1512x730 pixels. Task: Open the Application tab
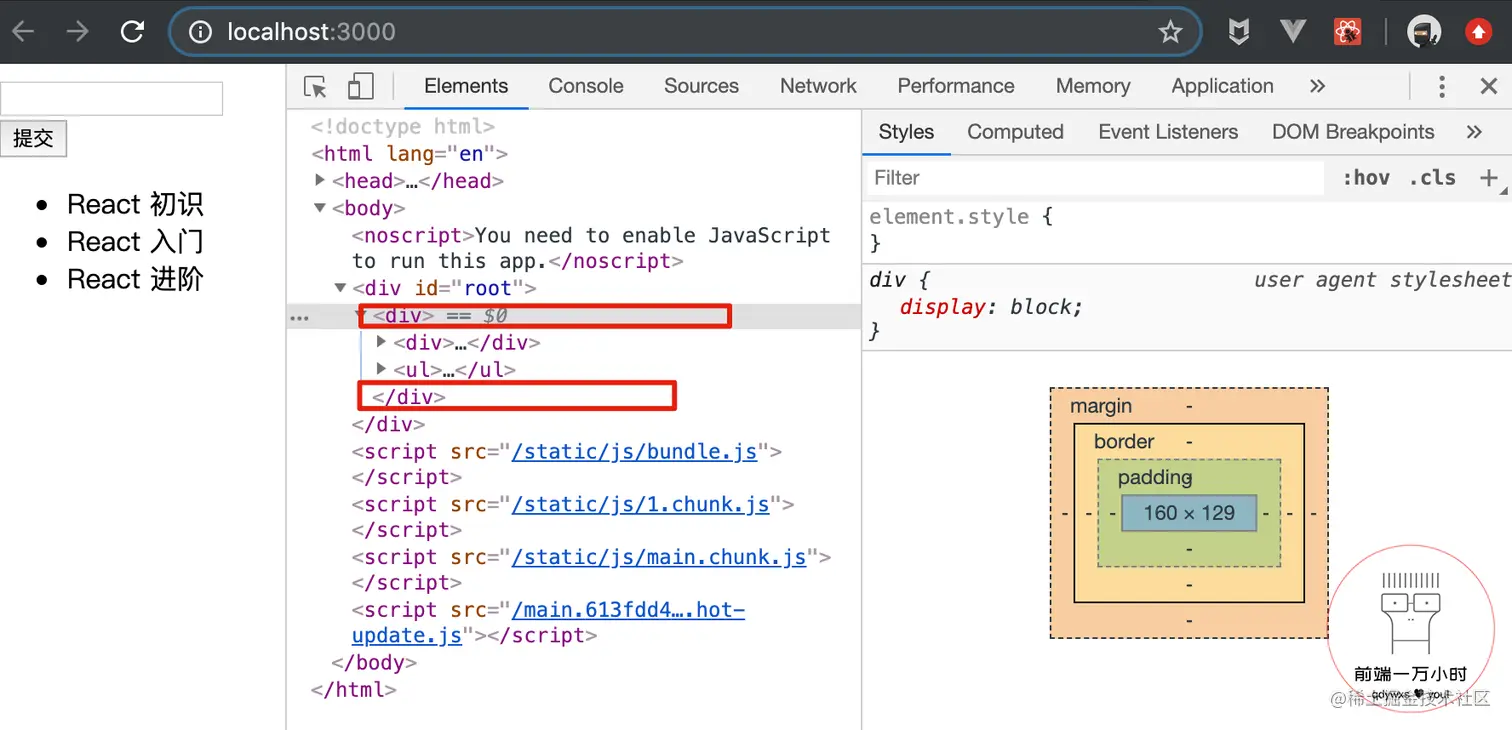pyautogui.click(x=1222, y=87)
